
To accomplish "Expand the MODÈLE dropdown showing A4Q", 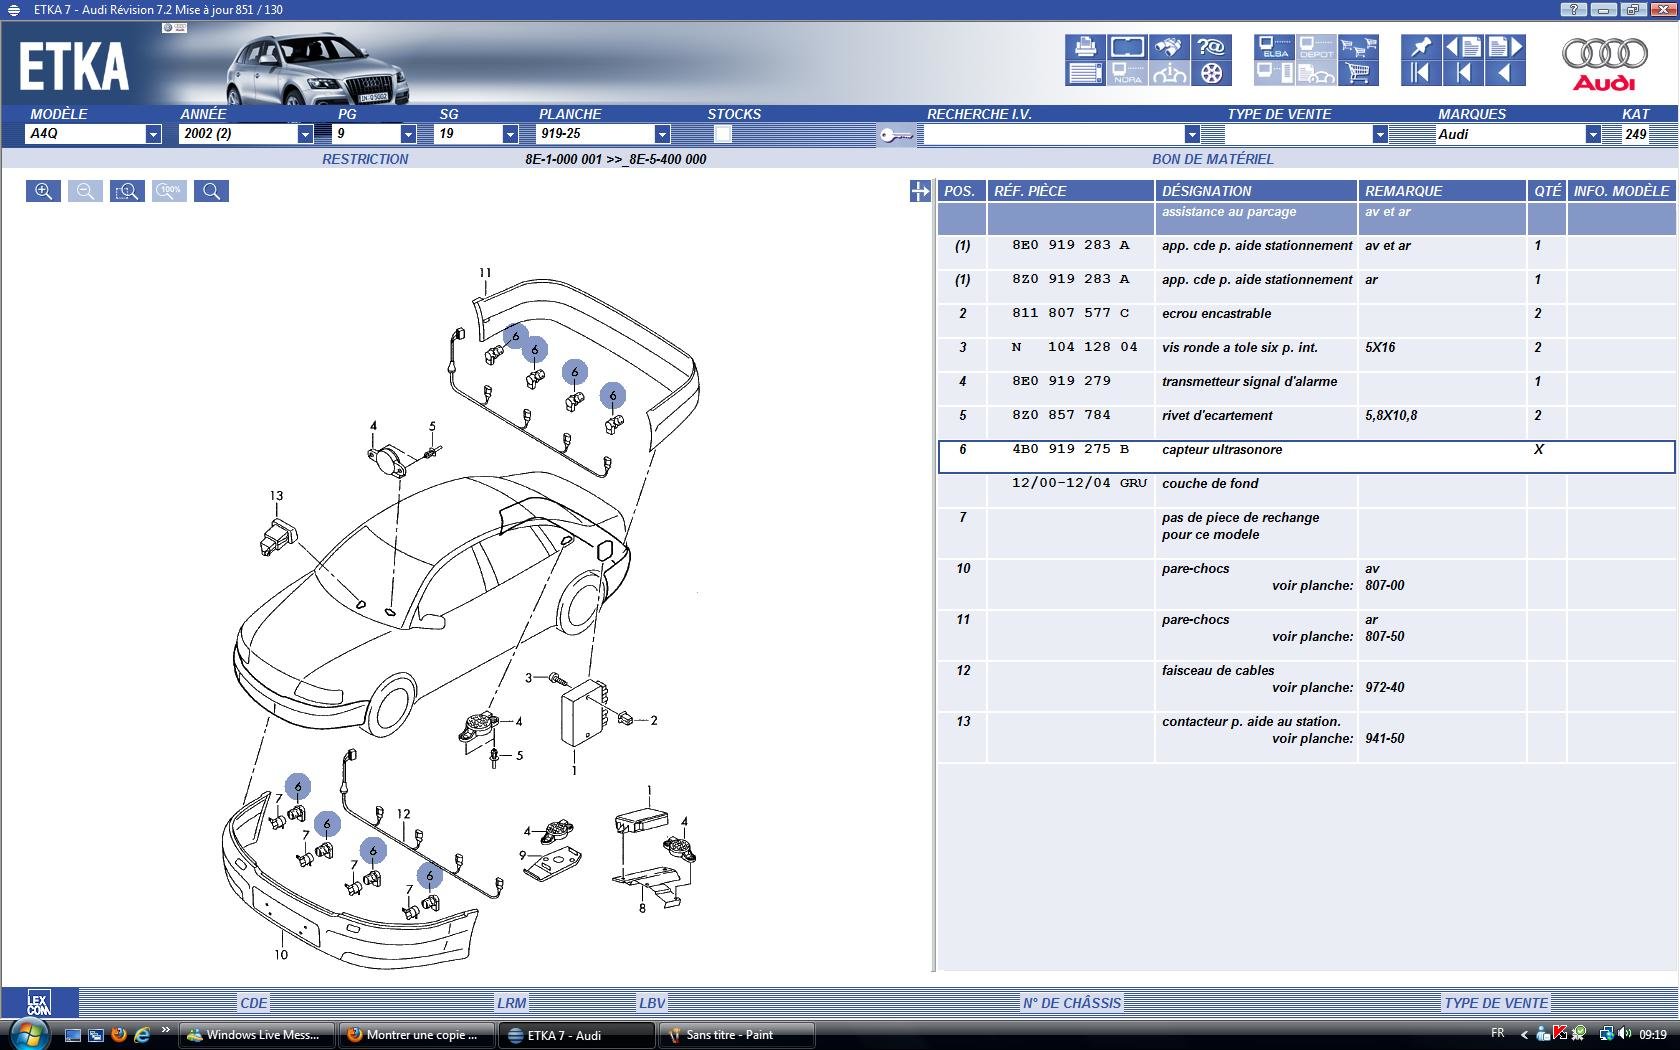I will click(153, 134).
